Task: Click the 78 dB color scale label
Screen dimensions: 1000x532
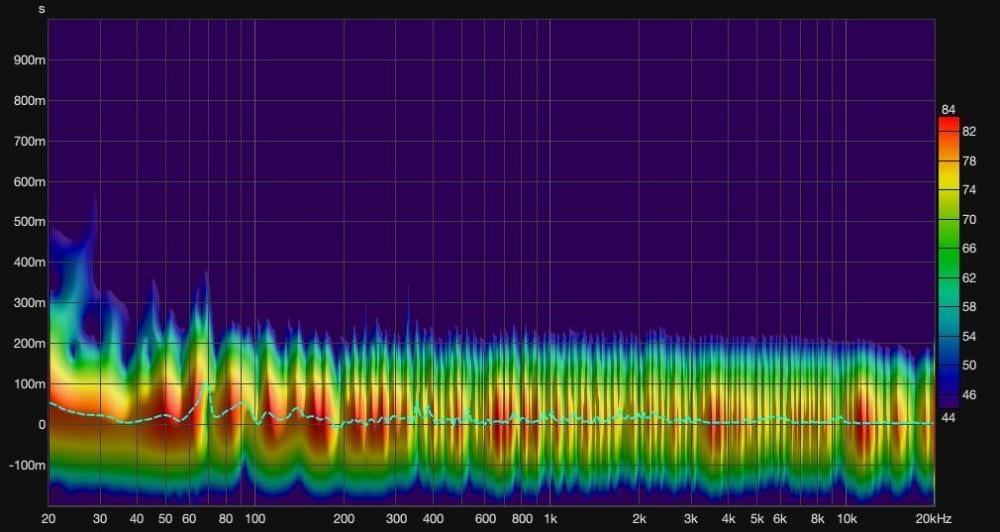Action: point(969,161)
